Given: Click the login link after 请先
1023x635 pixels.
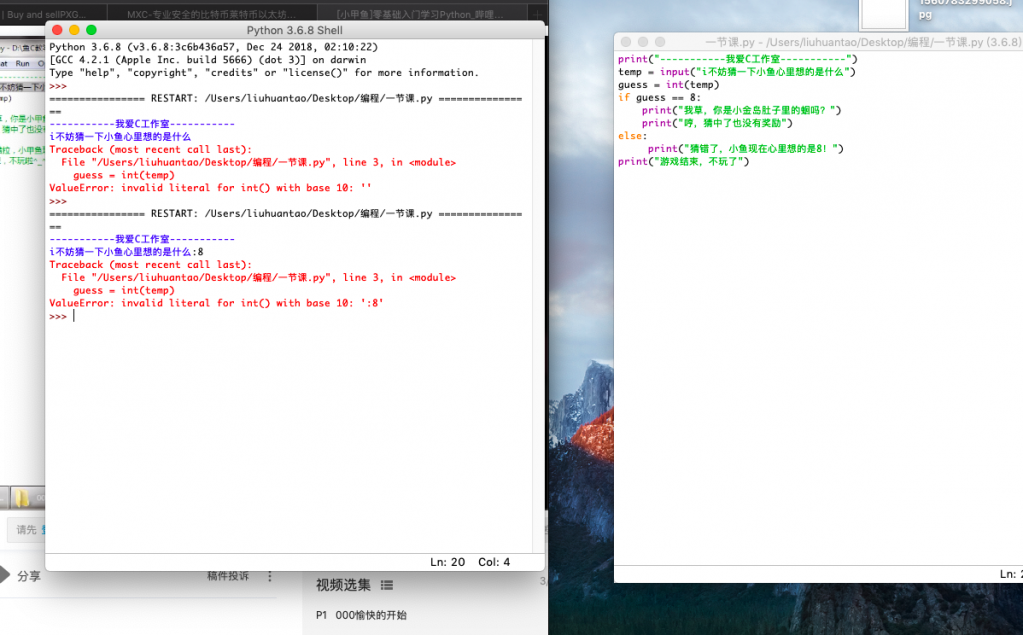Looking at the screenshot, I should [47, 529].
